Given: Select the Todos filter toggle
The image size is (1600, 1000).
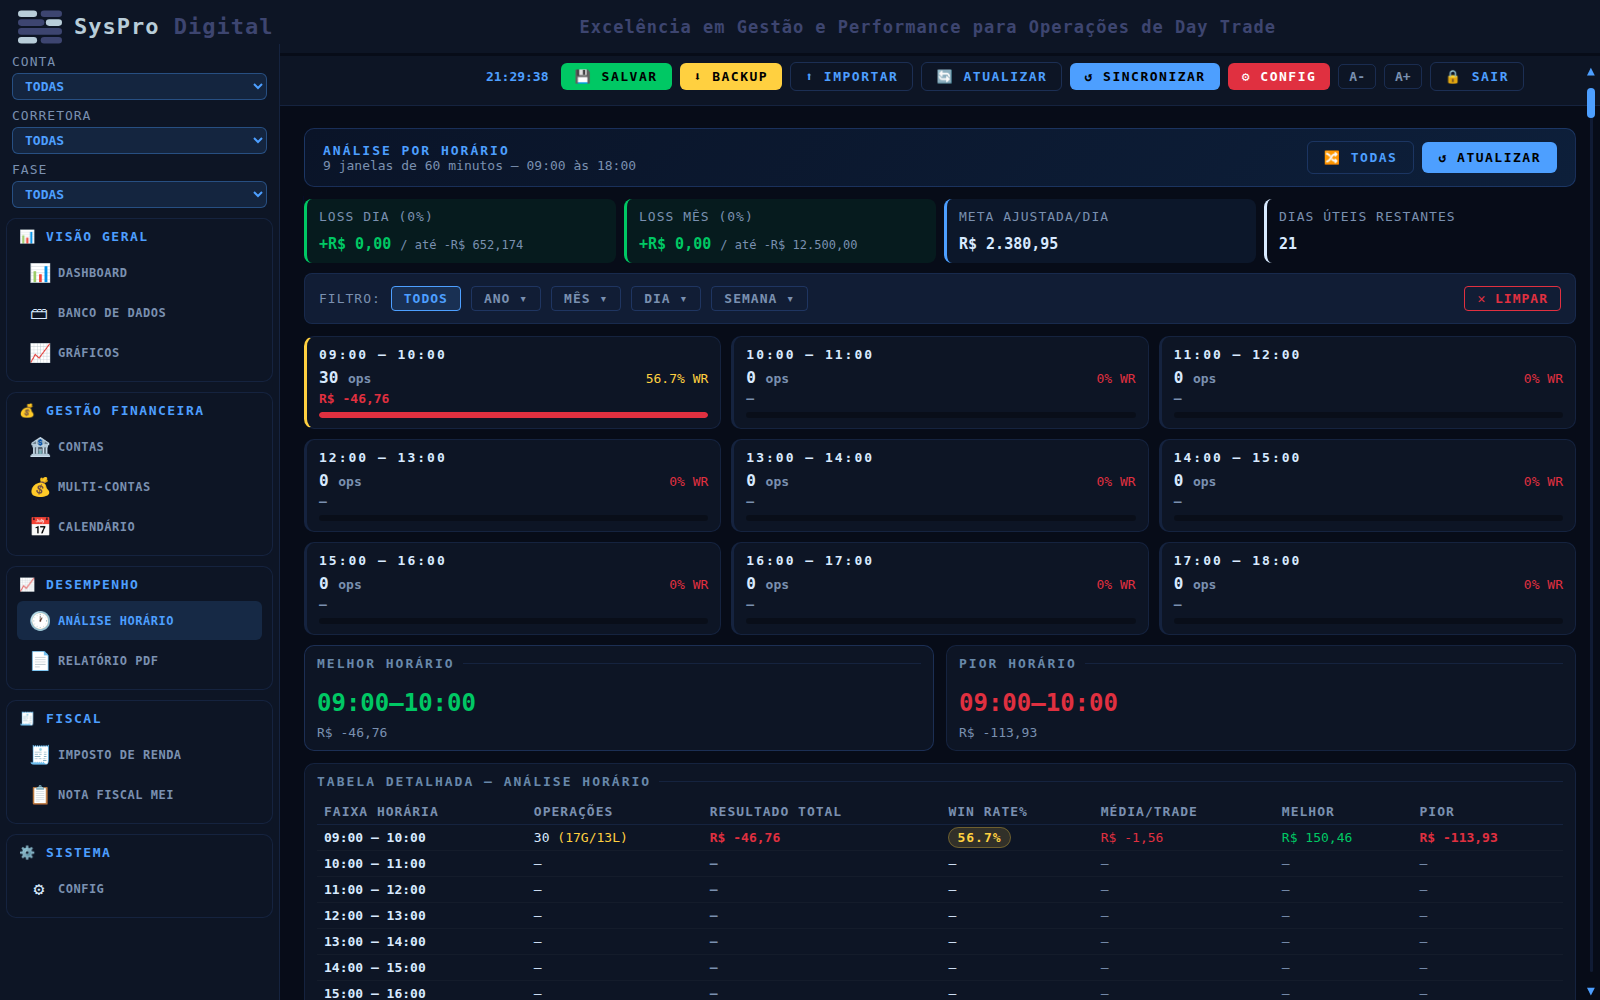Looking at the screenshot, I should click(x=426, y=299).
